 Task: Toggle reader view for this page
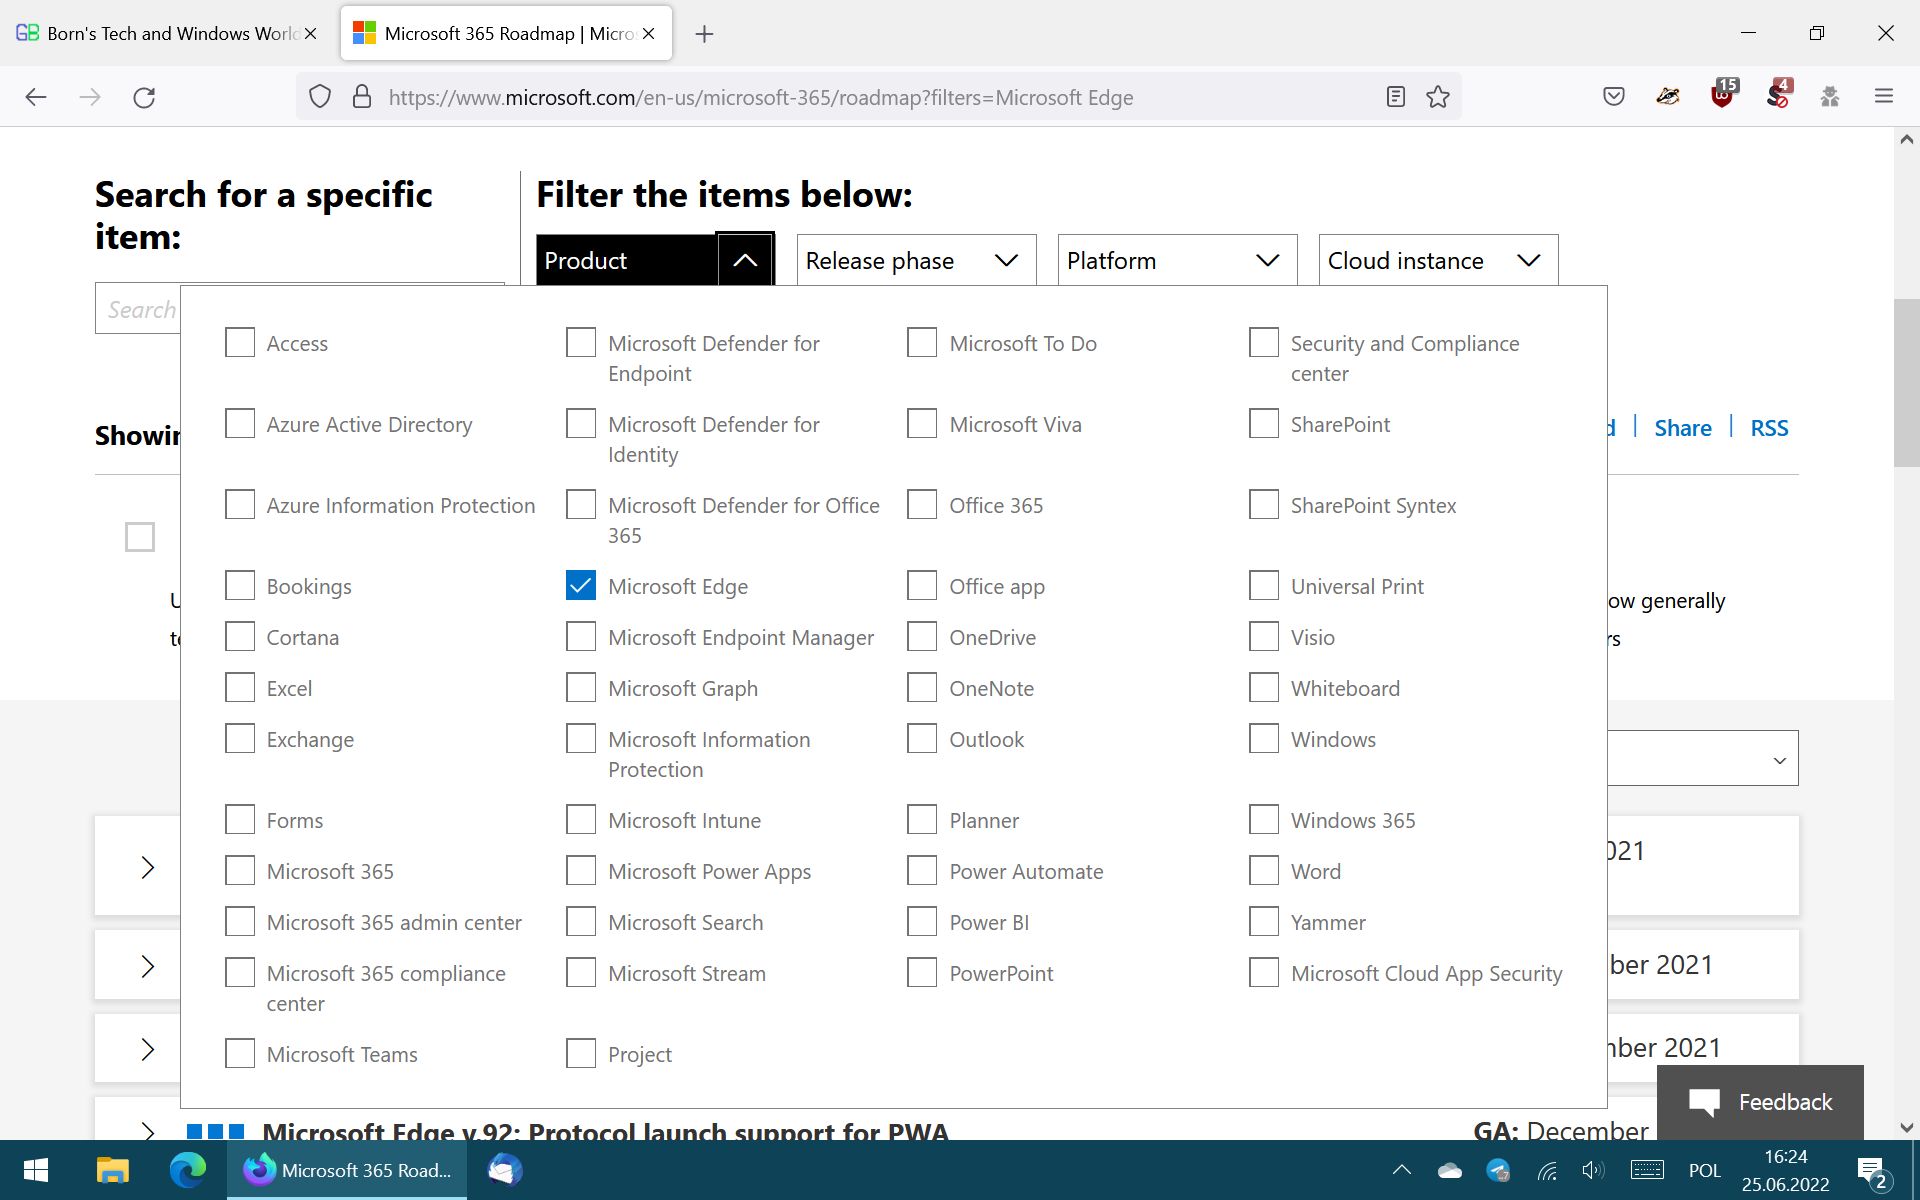[1396, 97]
